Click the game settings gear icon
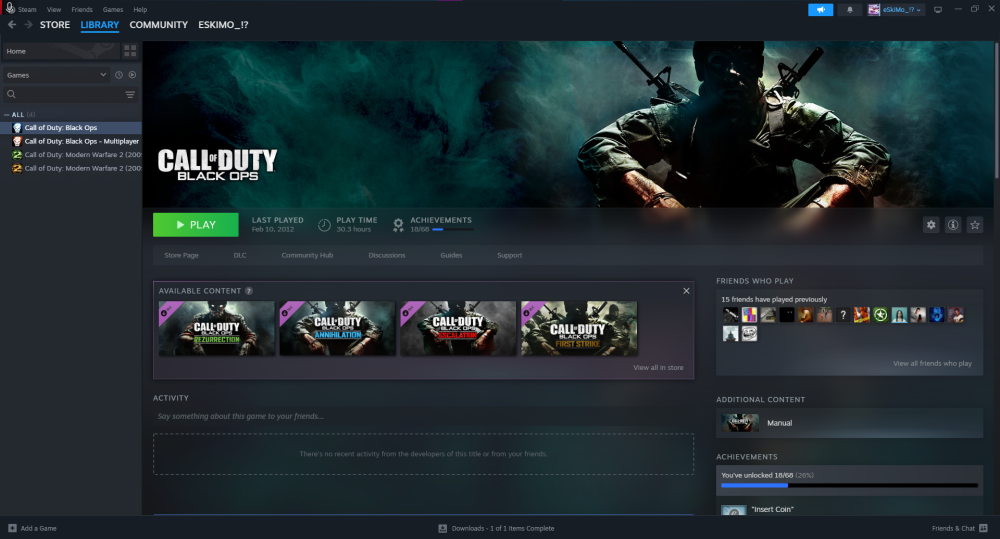The width and height of the screenshot is (1000, 539). click(x=931, y=225)
